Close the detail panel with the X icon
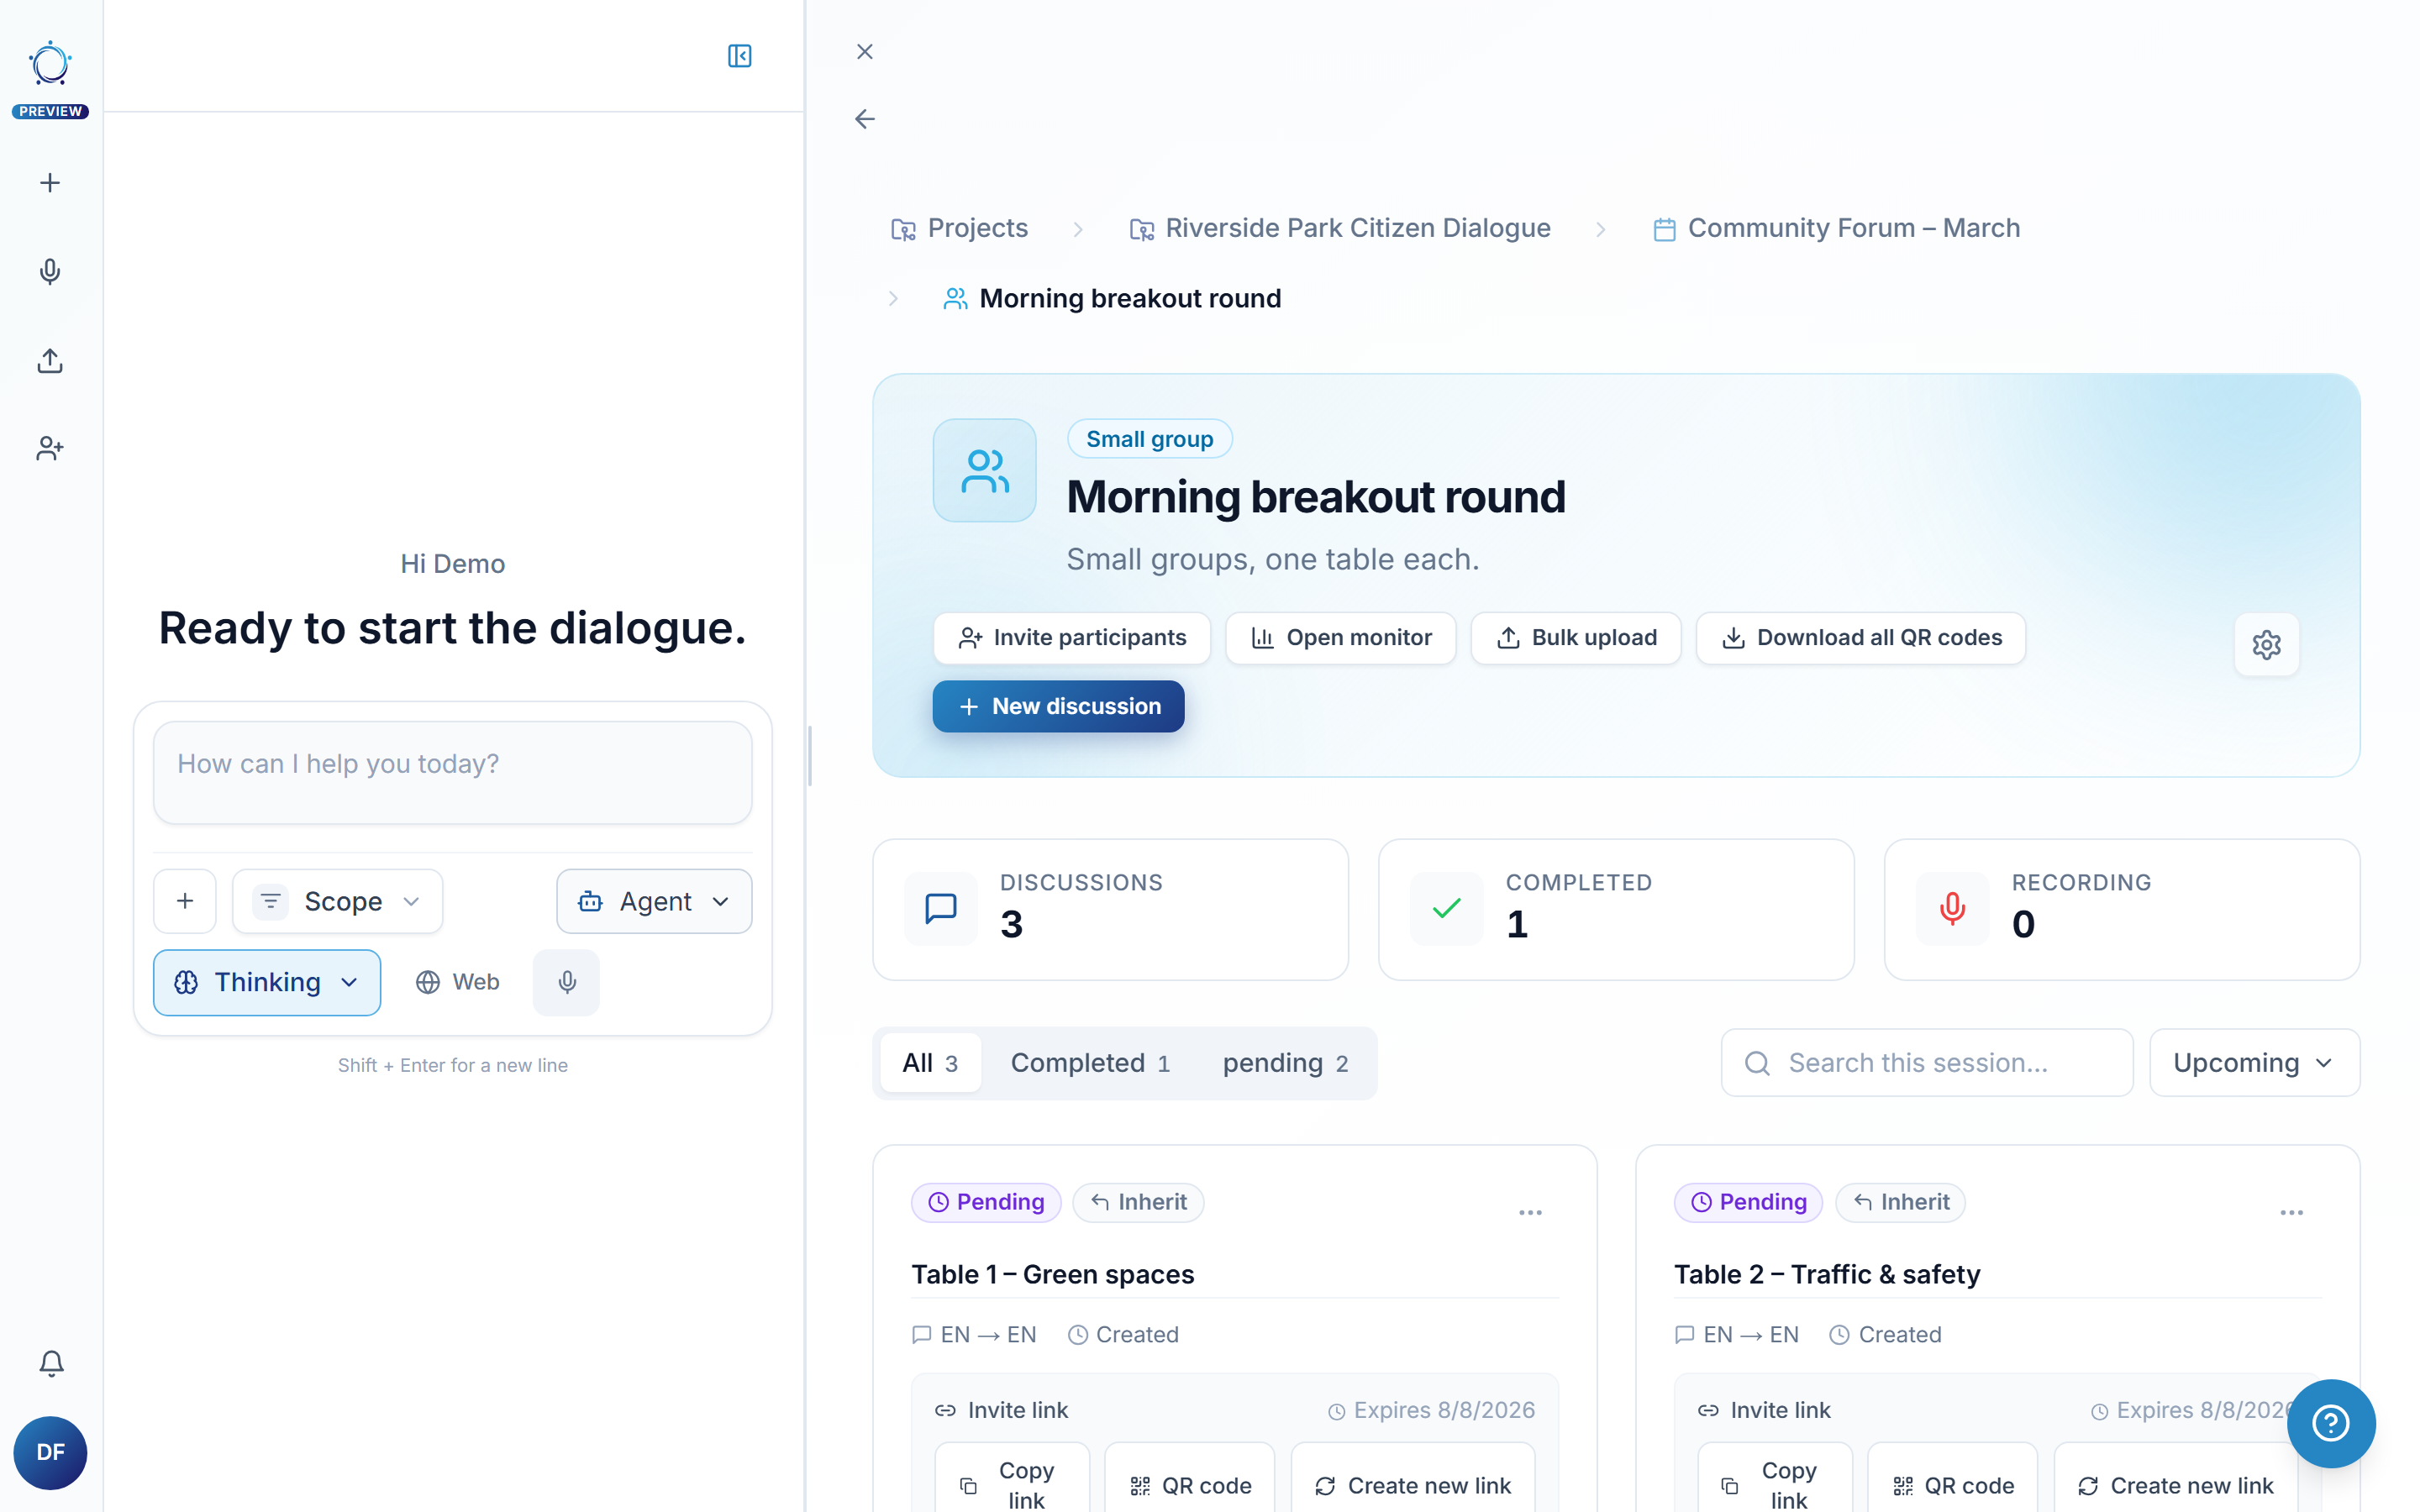This screenshot has width=2420, height=1512. (865, 51)
